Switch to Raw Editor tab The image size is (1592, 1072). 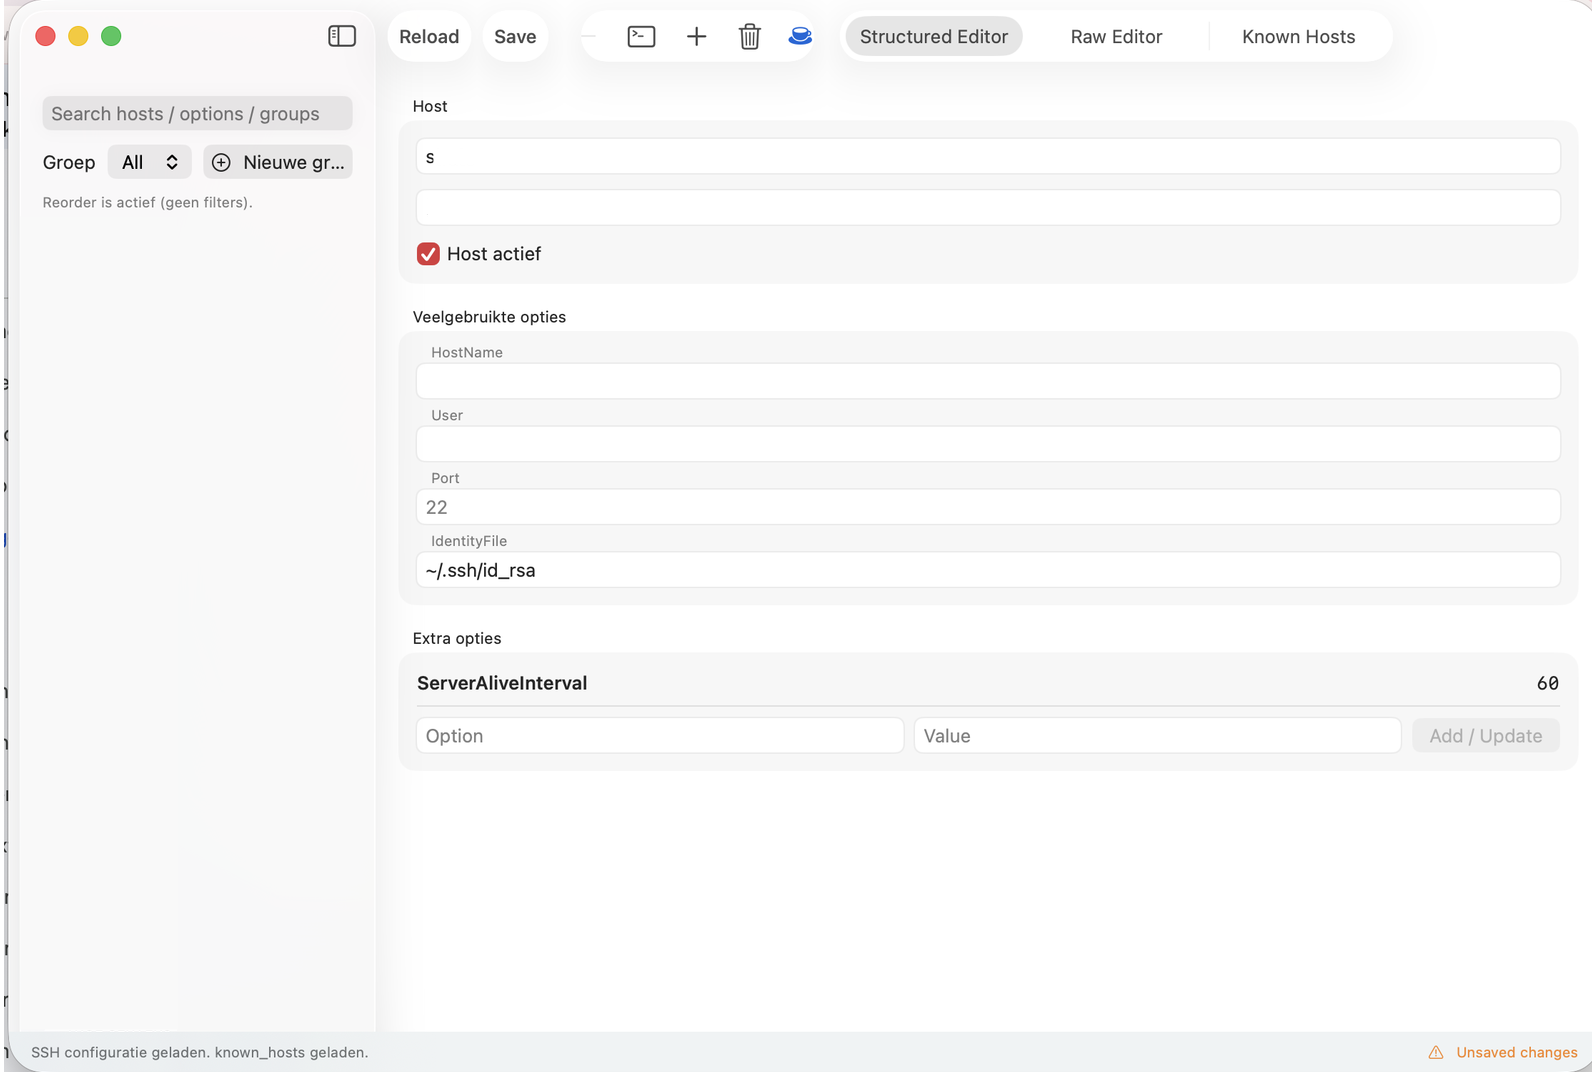pos(1116,37)
